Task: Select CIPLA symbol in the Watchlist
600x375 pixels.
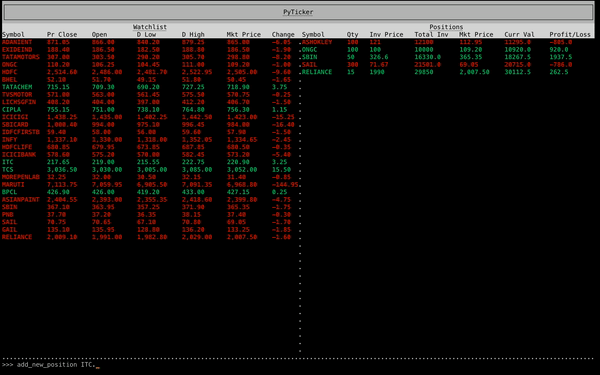Action: 11,109
